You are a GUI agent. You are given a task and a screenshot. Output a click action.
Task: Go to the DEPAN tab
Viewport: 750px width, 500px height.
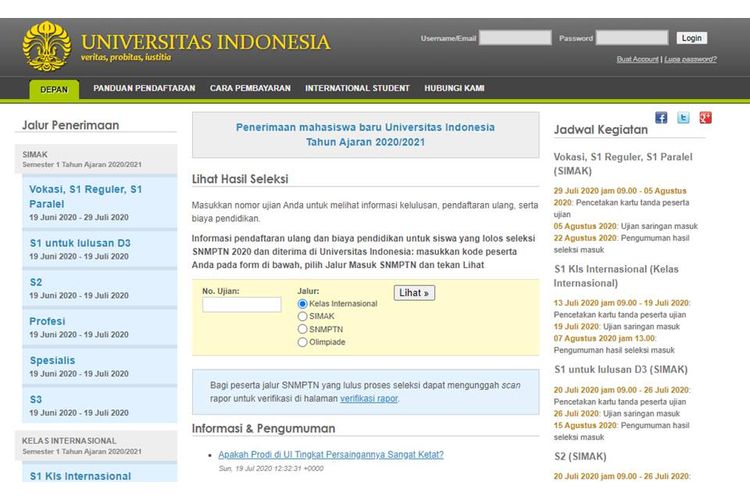[54, 89]
